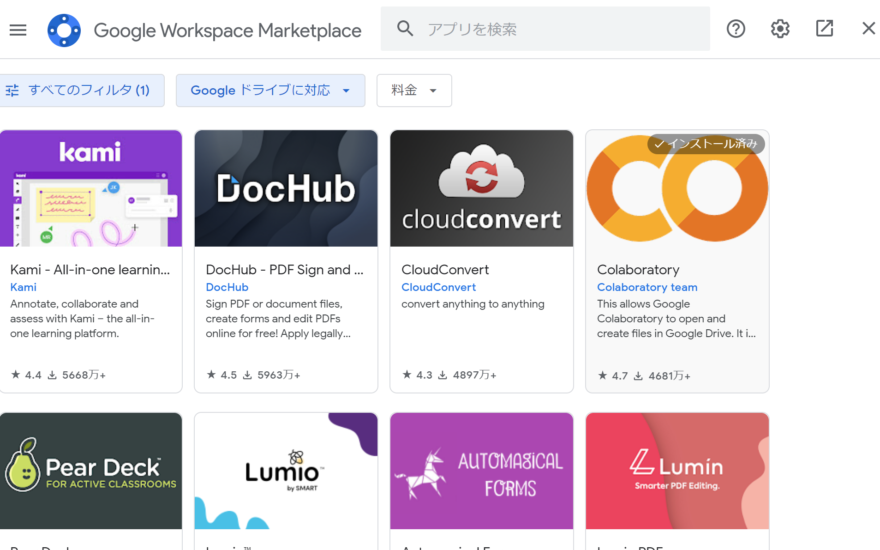Open the Colaboratory app title
This screenshot has height=550, width=880.
point(638,270)
